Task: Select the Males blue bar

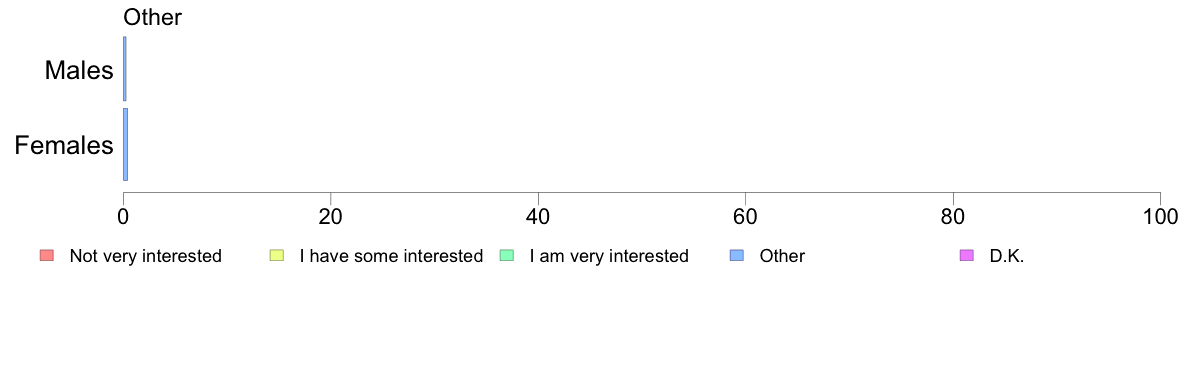Action: pyautogui.click(x=125, y=69)
